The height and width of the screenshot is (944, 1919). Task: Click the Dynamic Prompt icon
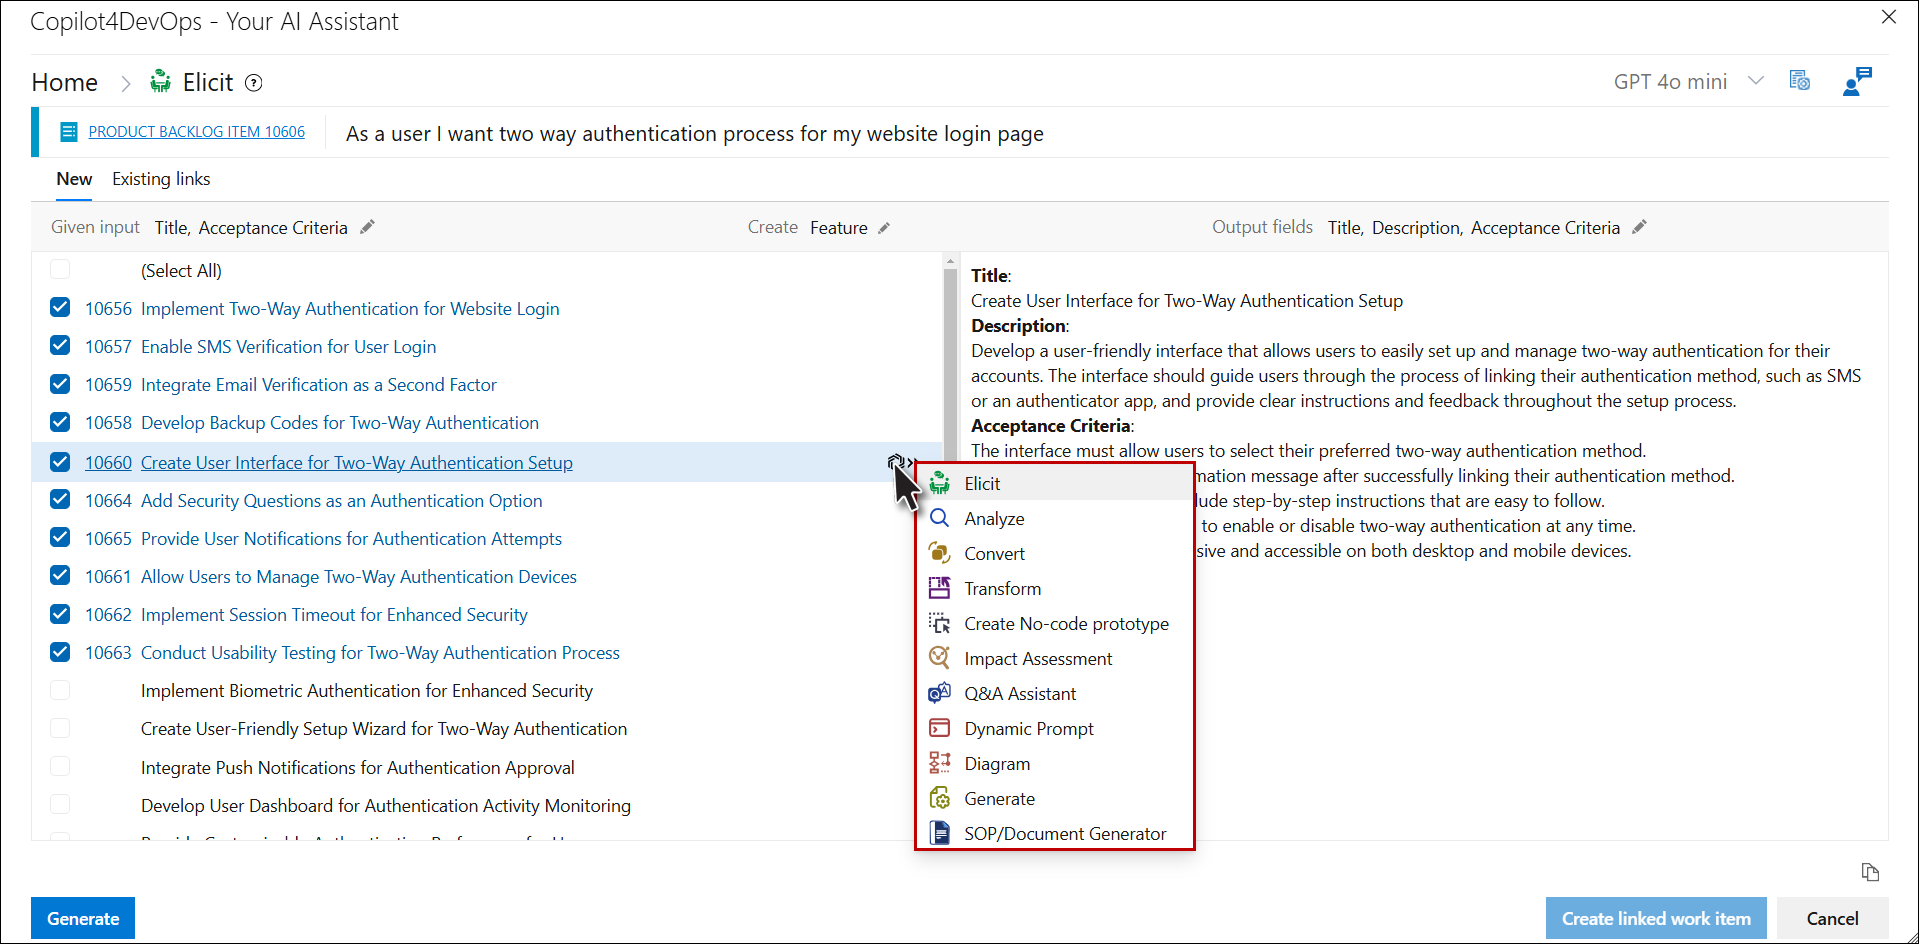(x=939, y=728)
